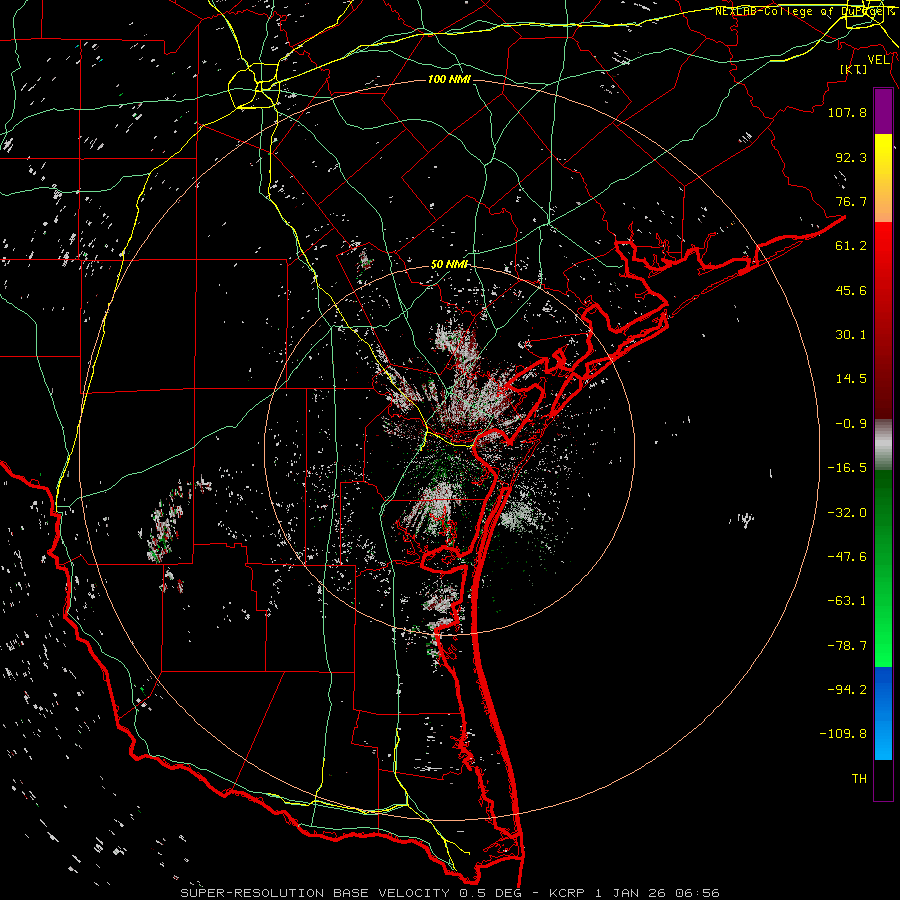This screenshot has width=900, height=900.
Task: Click the bright green segment of the color bar
Action: 883,568
